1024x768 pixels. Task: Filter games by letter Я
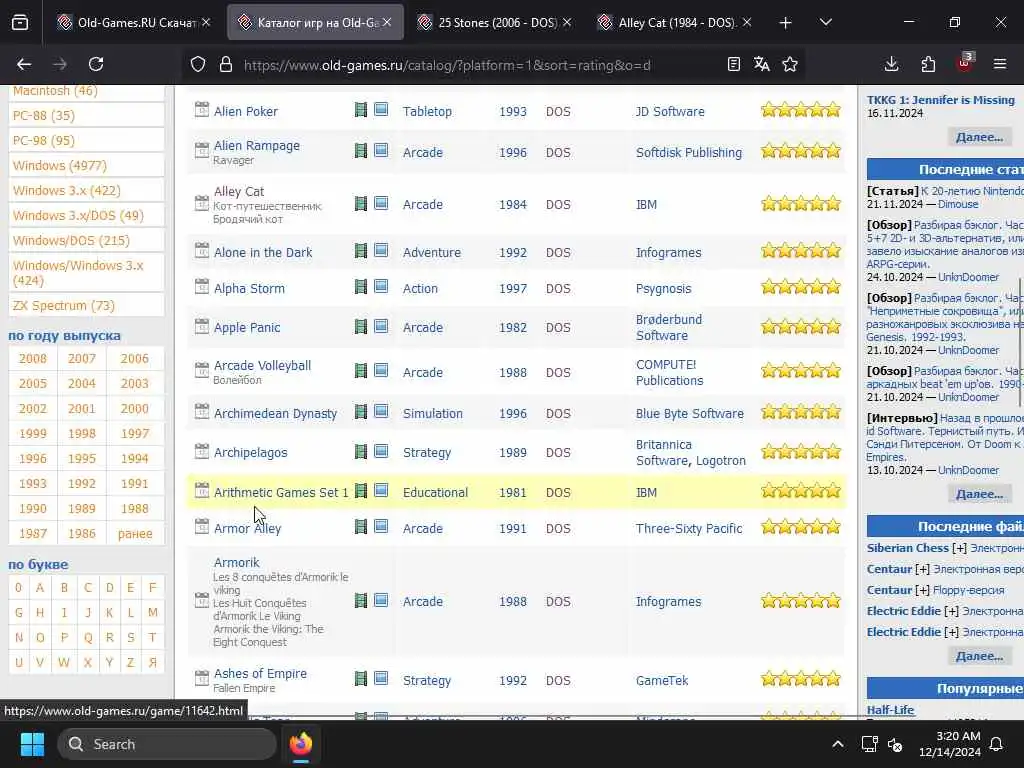(x=152, y=662)
